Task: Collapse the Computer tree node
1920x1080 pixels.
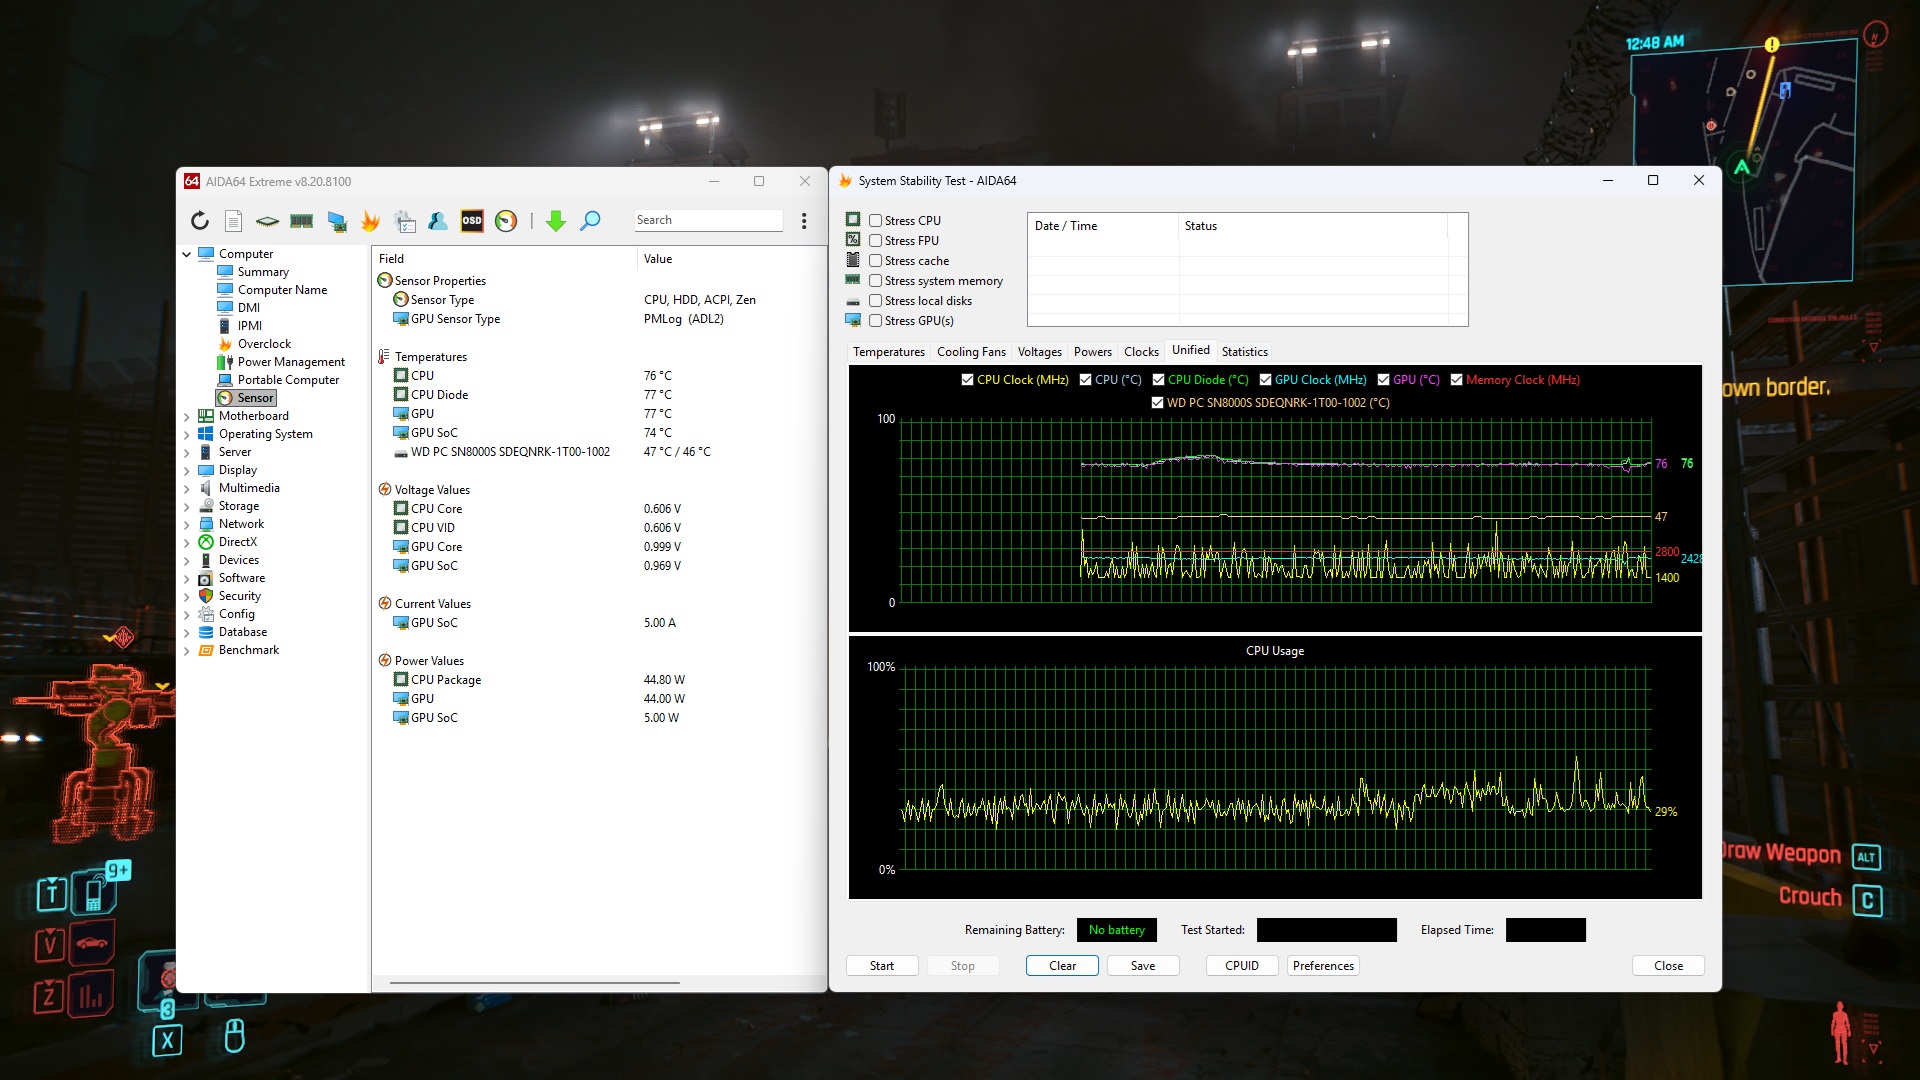Action: [187, 255]
